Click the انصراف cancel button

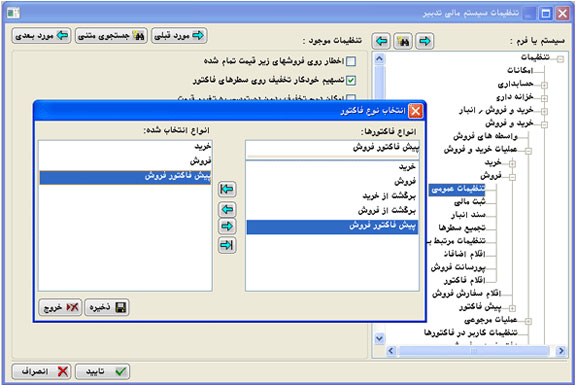(41, 371)
